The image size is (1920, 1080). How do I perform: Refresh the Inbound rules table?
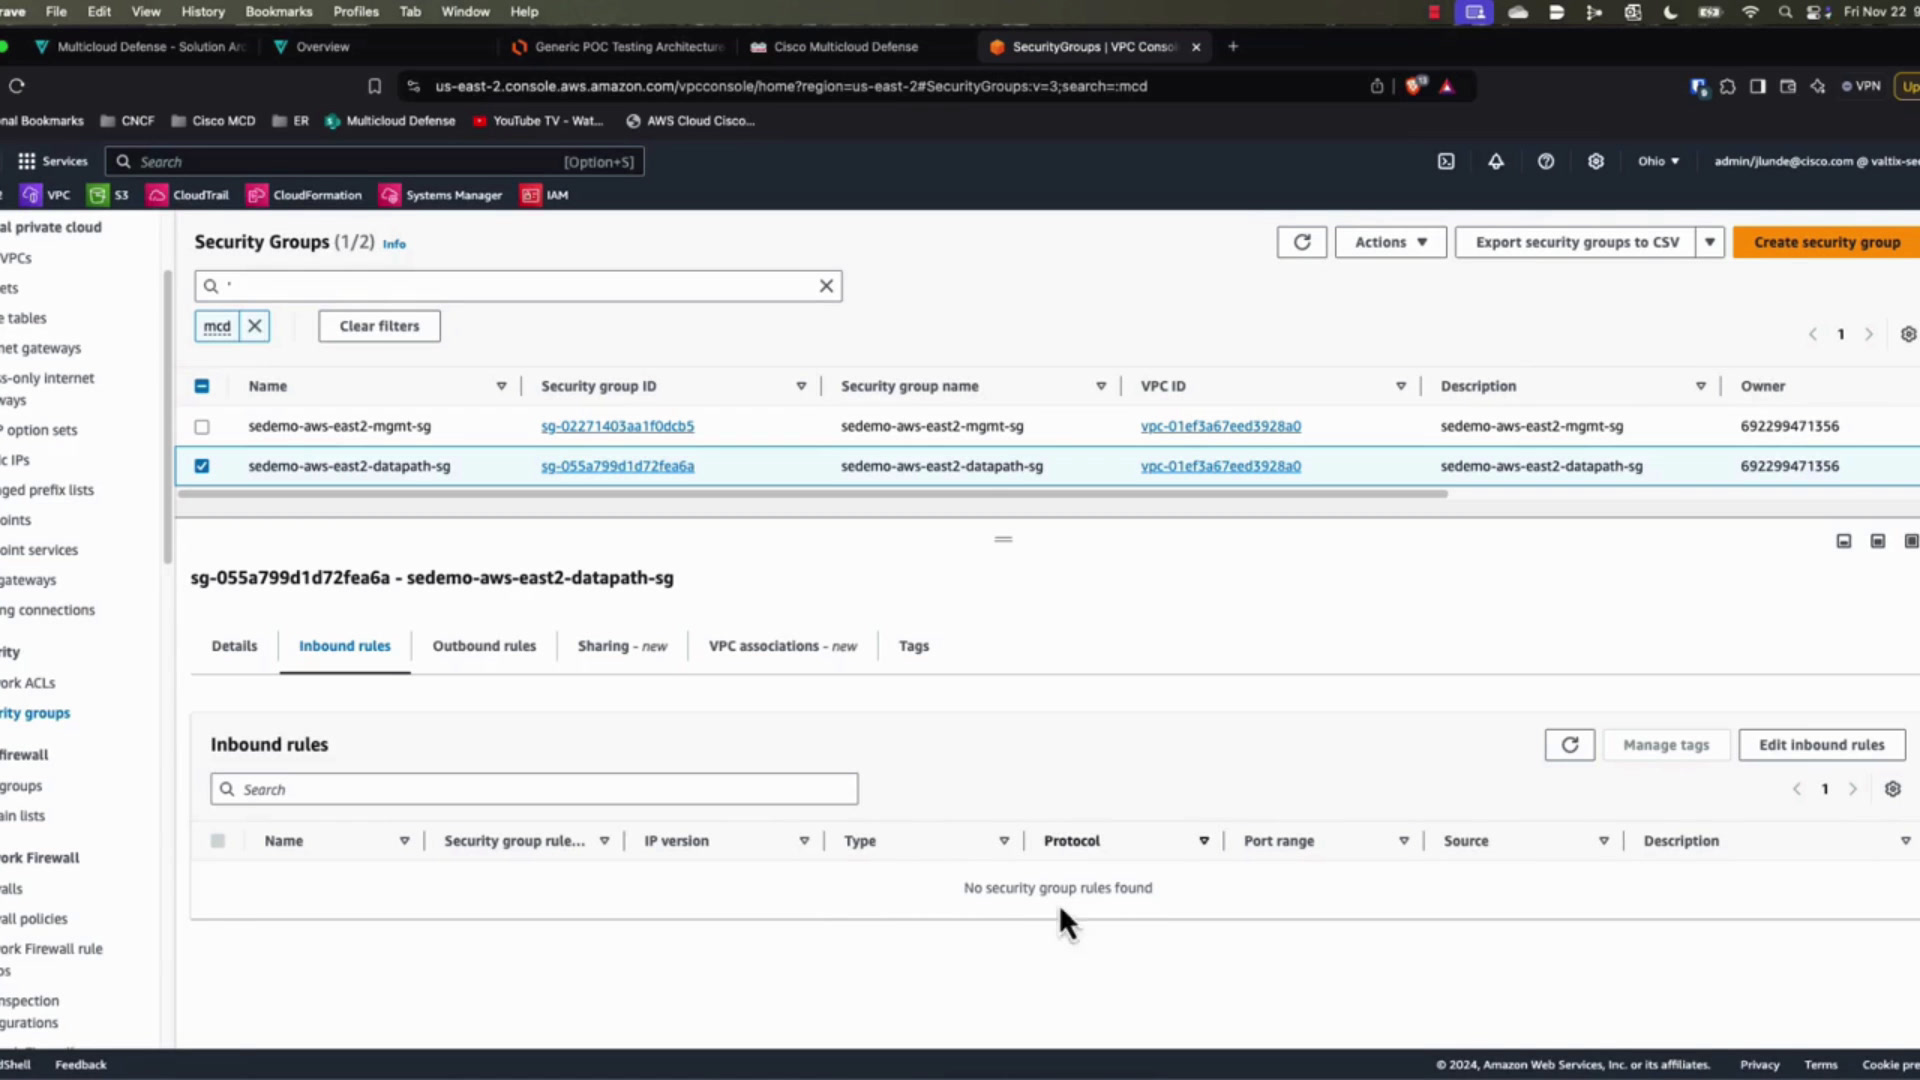(x=1570, y=745)
